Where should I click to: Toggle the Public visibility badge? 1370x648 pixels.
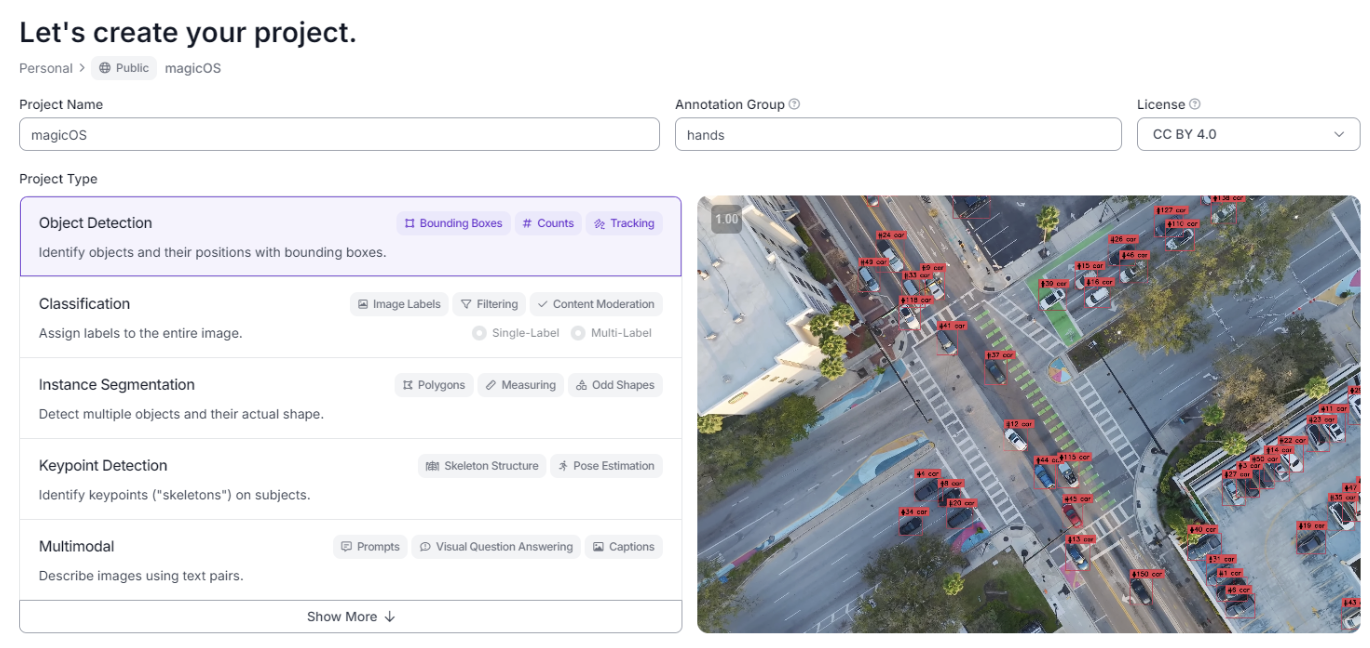123,68
